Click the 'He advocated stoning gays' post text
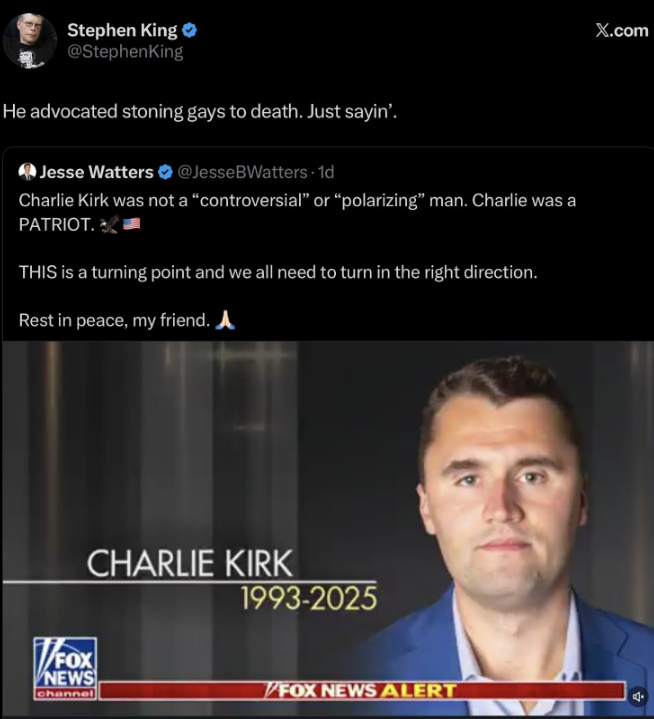 [200, 111]
